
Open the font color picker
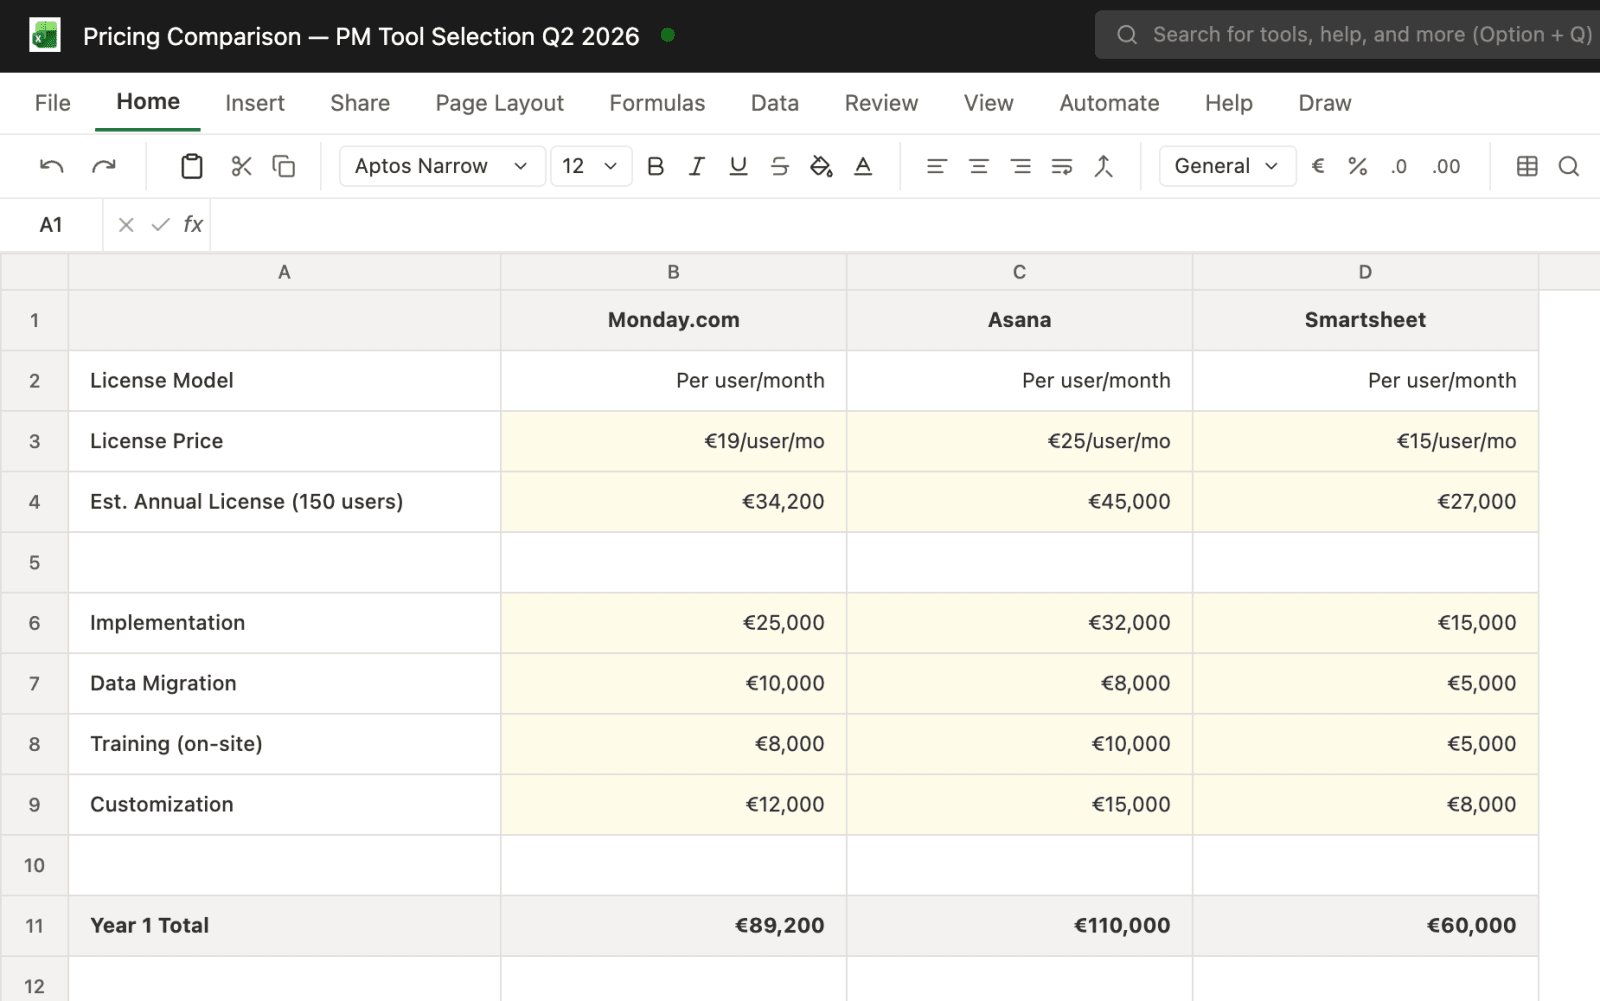click(x=863, y=166)
